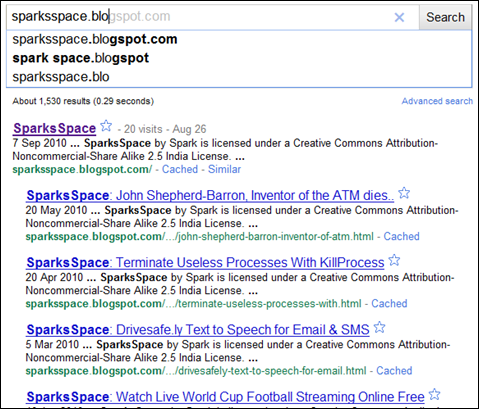This screenshot has width=479, height=409.
Task: Click URL ending drivesafely-text-to-speech-for-email.html
Action: click(x=196, y=371)
